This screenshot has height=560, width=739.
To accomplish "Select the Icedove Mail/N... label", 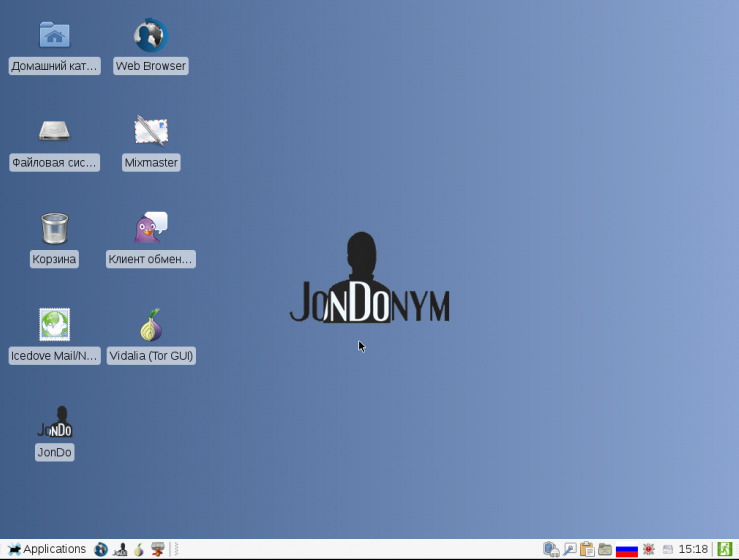I will [55, 356].
